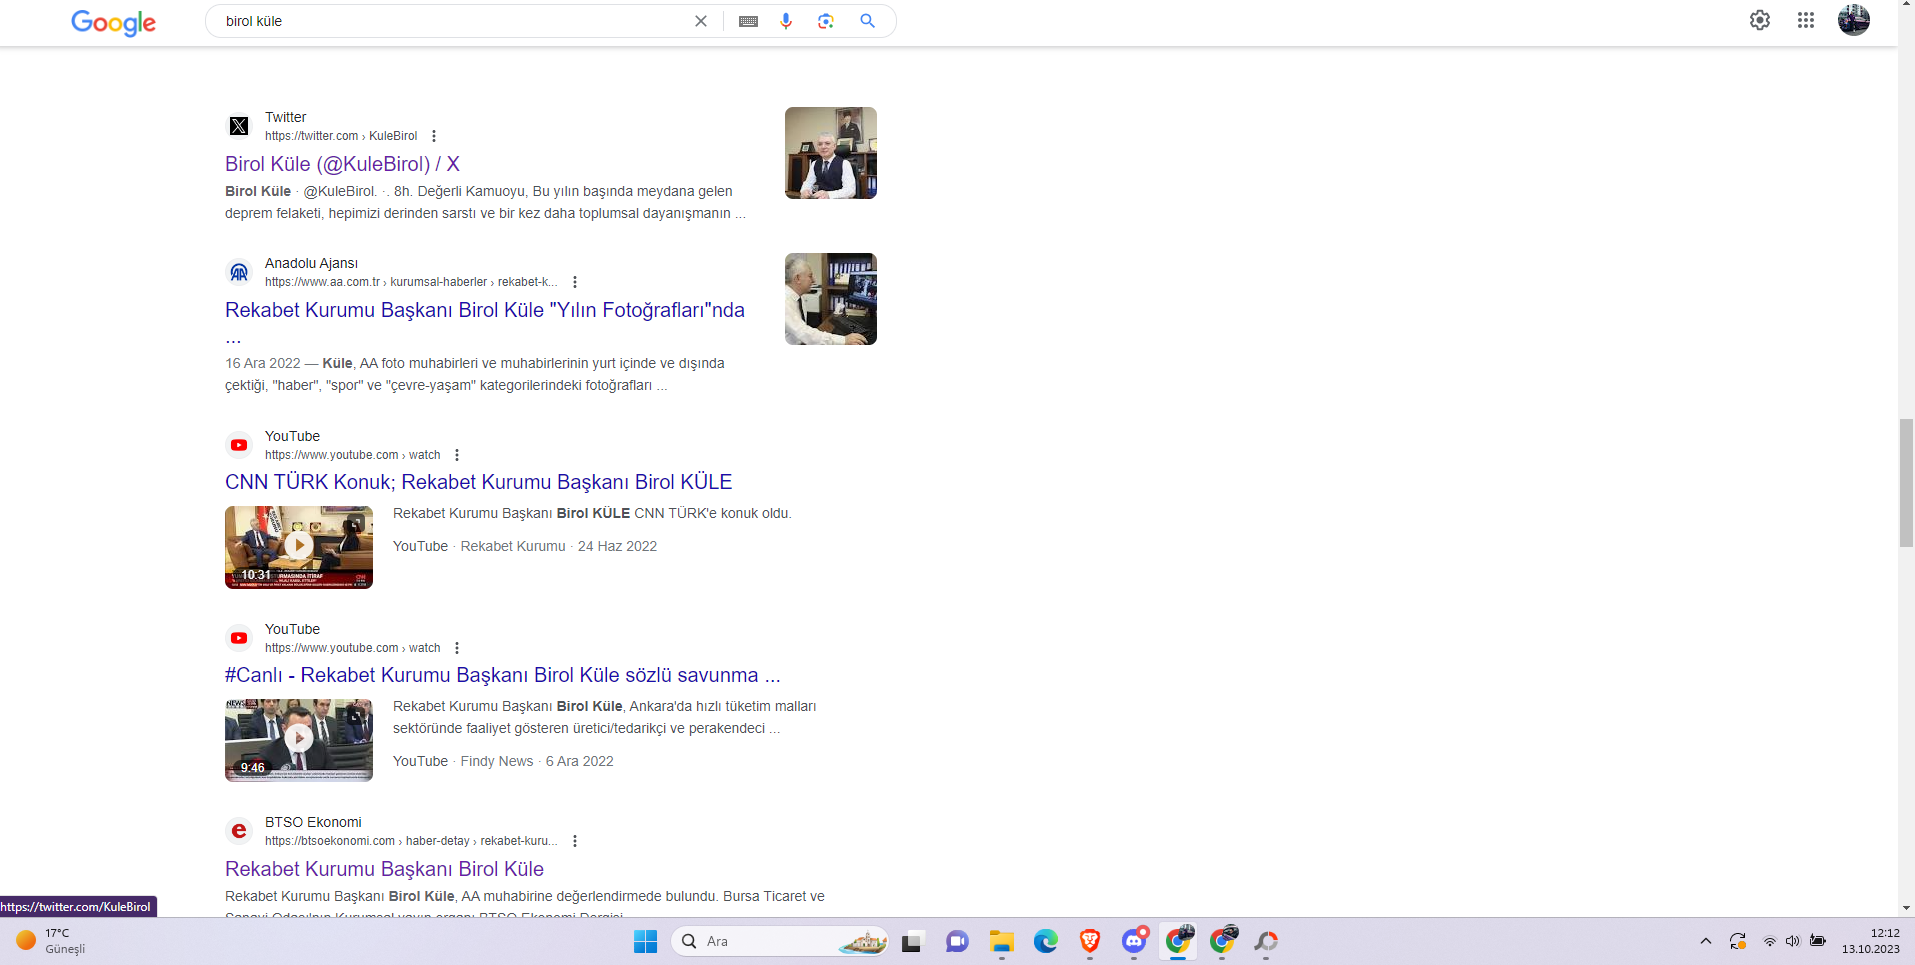The width and height of the screenshot is (1915, 965).
Task: Expand the hidden system tray icons chevron
Action: pyautogui.click(x=1706, y=941)
